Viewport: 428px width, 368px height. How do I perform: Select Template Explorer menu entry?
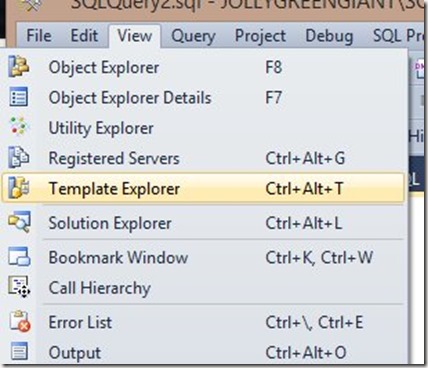pos(203,188)
